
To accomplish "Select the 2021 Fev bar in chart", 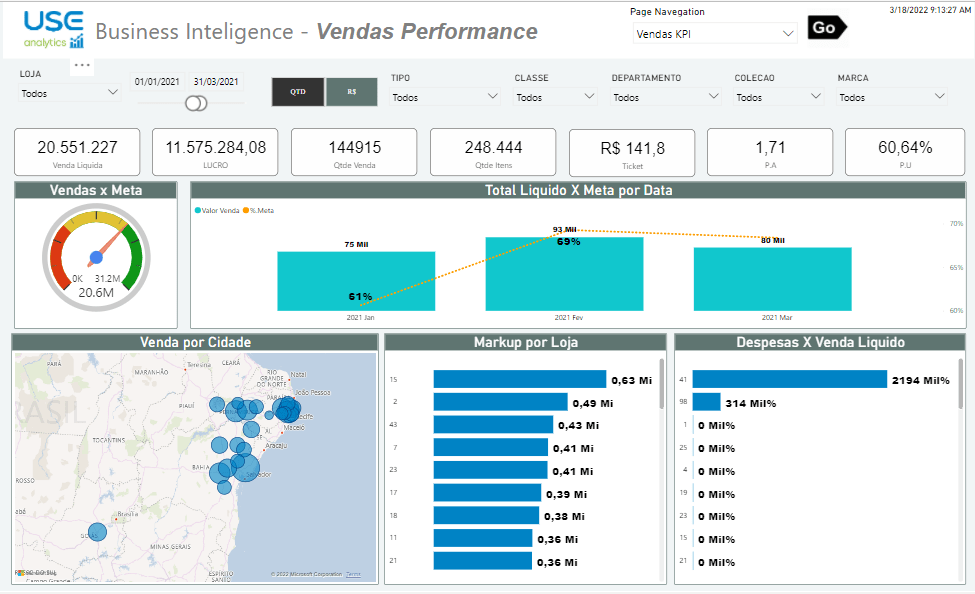I will 564,273.
